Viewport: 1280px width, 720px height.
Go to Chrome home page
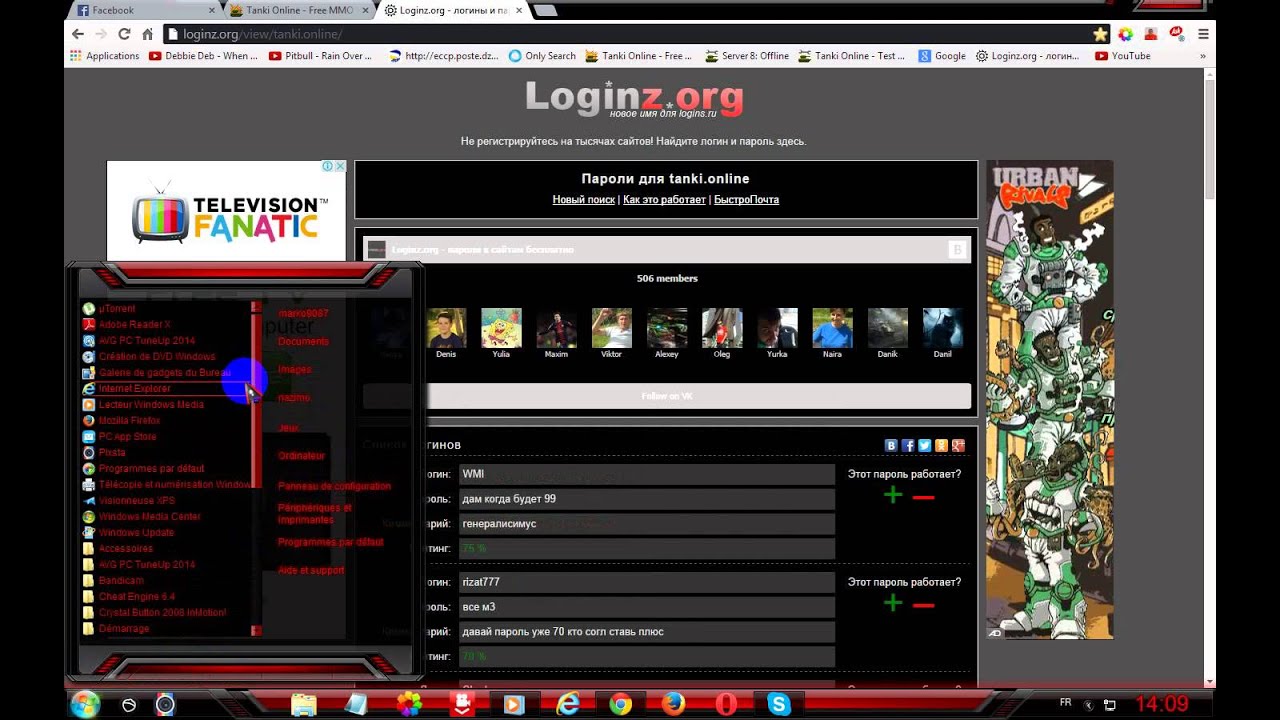[x=147, y=34]
